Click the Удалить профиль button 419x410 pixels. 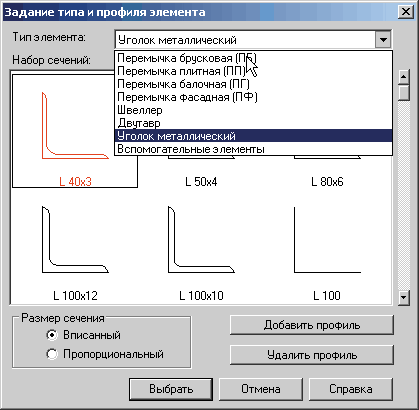[312, 355]
